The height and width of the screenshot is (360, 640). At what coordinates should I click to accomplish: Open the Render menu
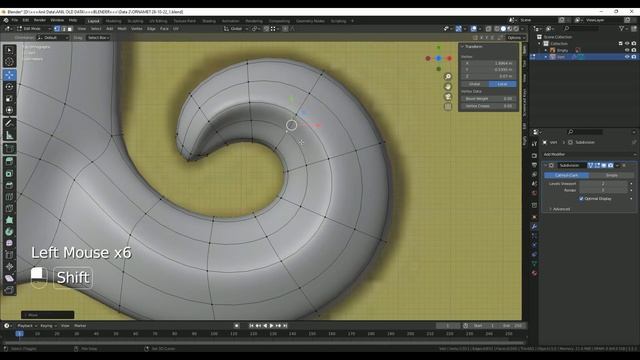[40, 20]
